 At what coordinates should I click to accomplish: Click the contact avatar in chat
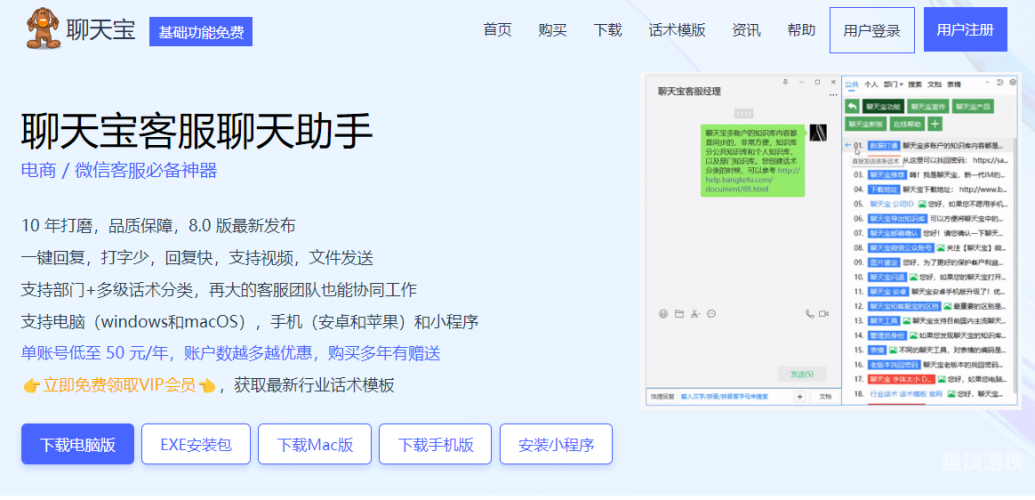(x=818, y=133)
